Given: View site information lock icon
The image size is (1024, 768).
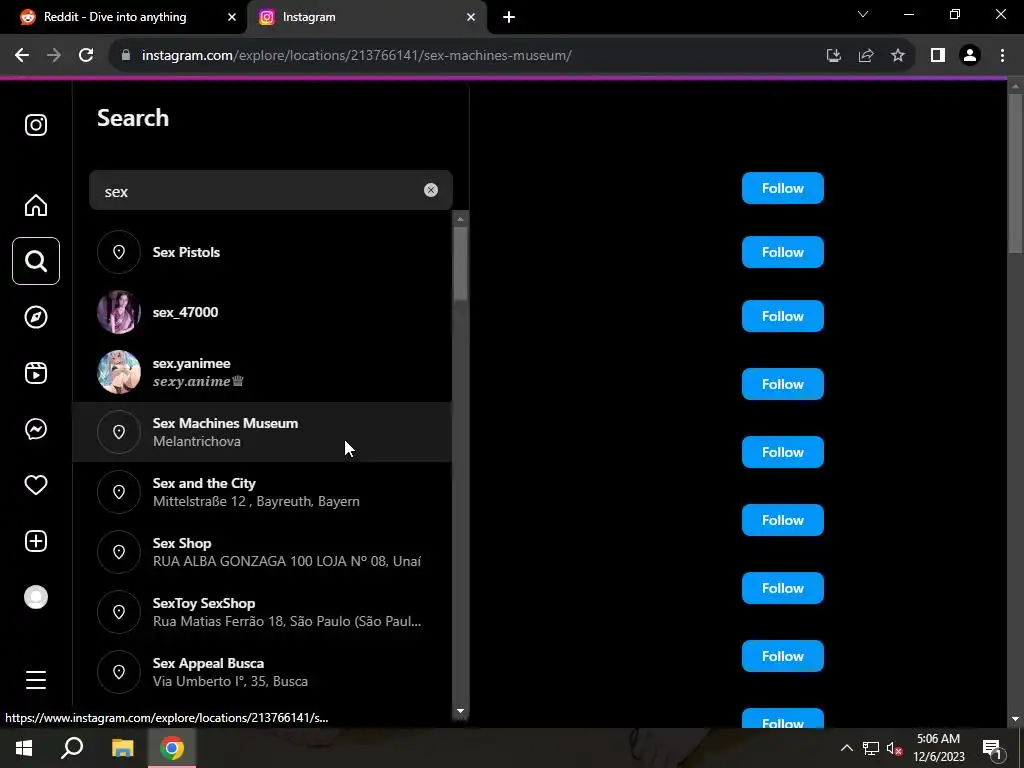Looking at the screenshot, I should click(126, 56).
